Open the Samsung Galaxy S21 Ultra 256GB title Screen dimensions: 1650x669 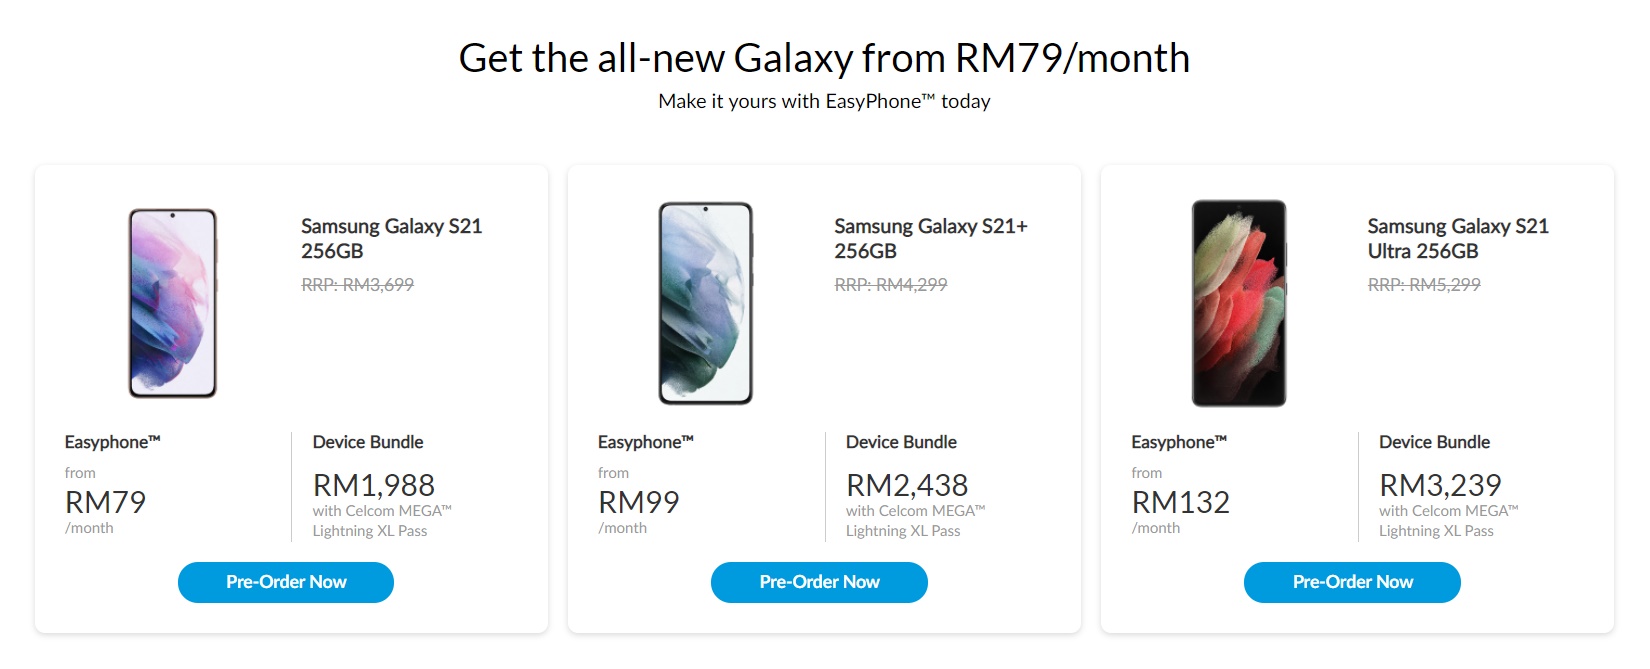coord(1458,239)
